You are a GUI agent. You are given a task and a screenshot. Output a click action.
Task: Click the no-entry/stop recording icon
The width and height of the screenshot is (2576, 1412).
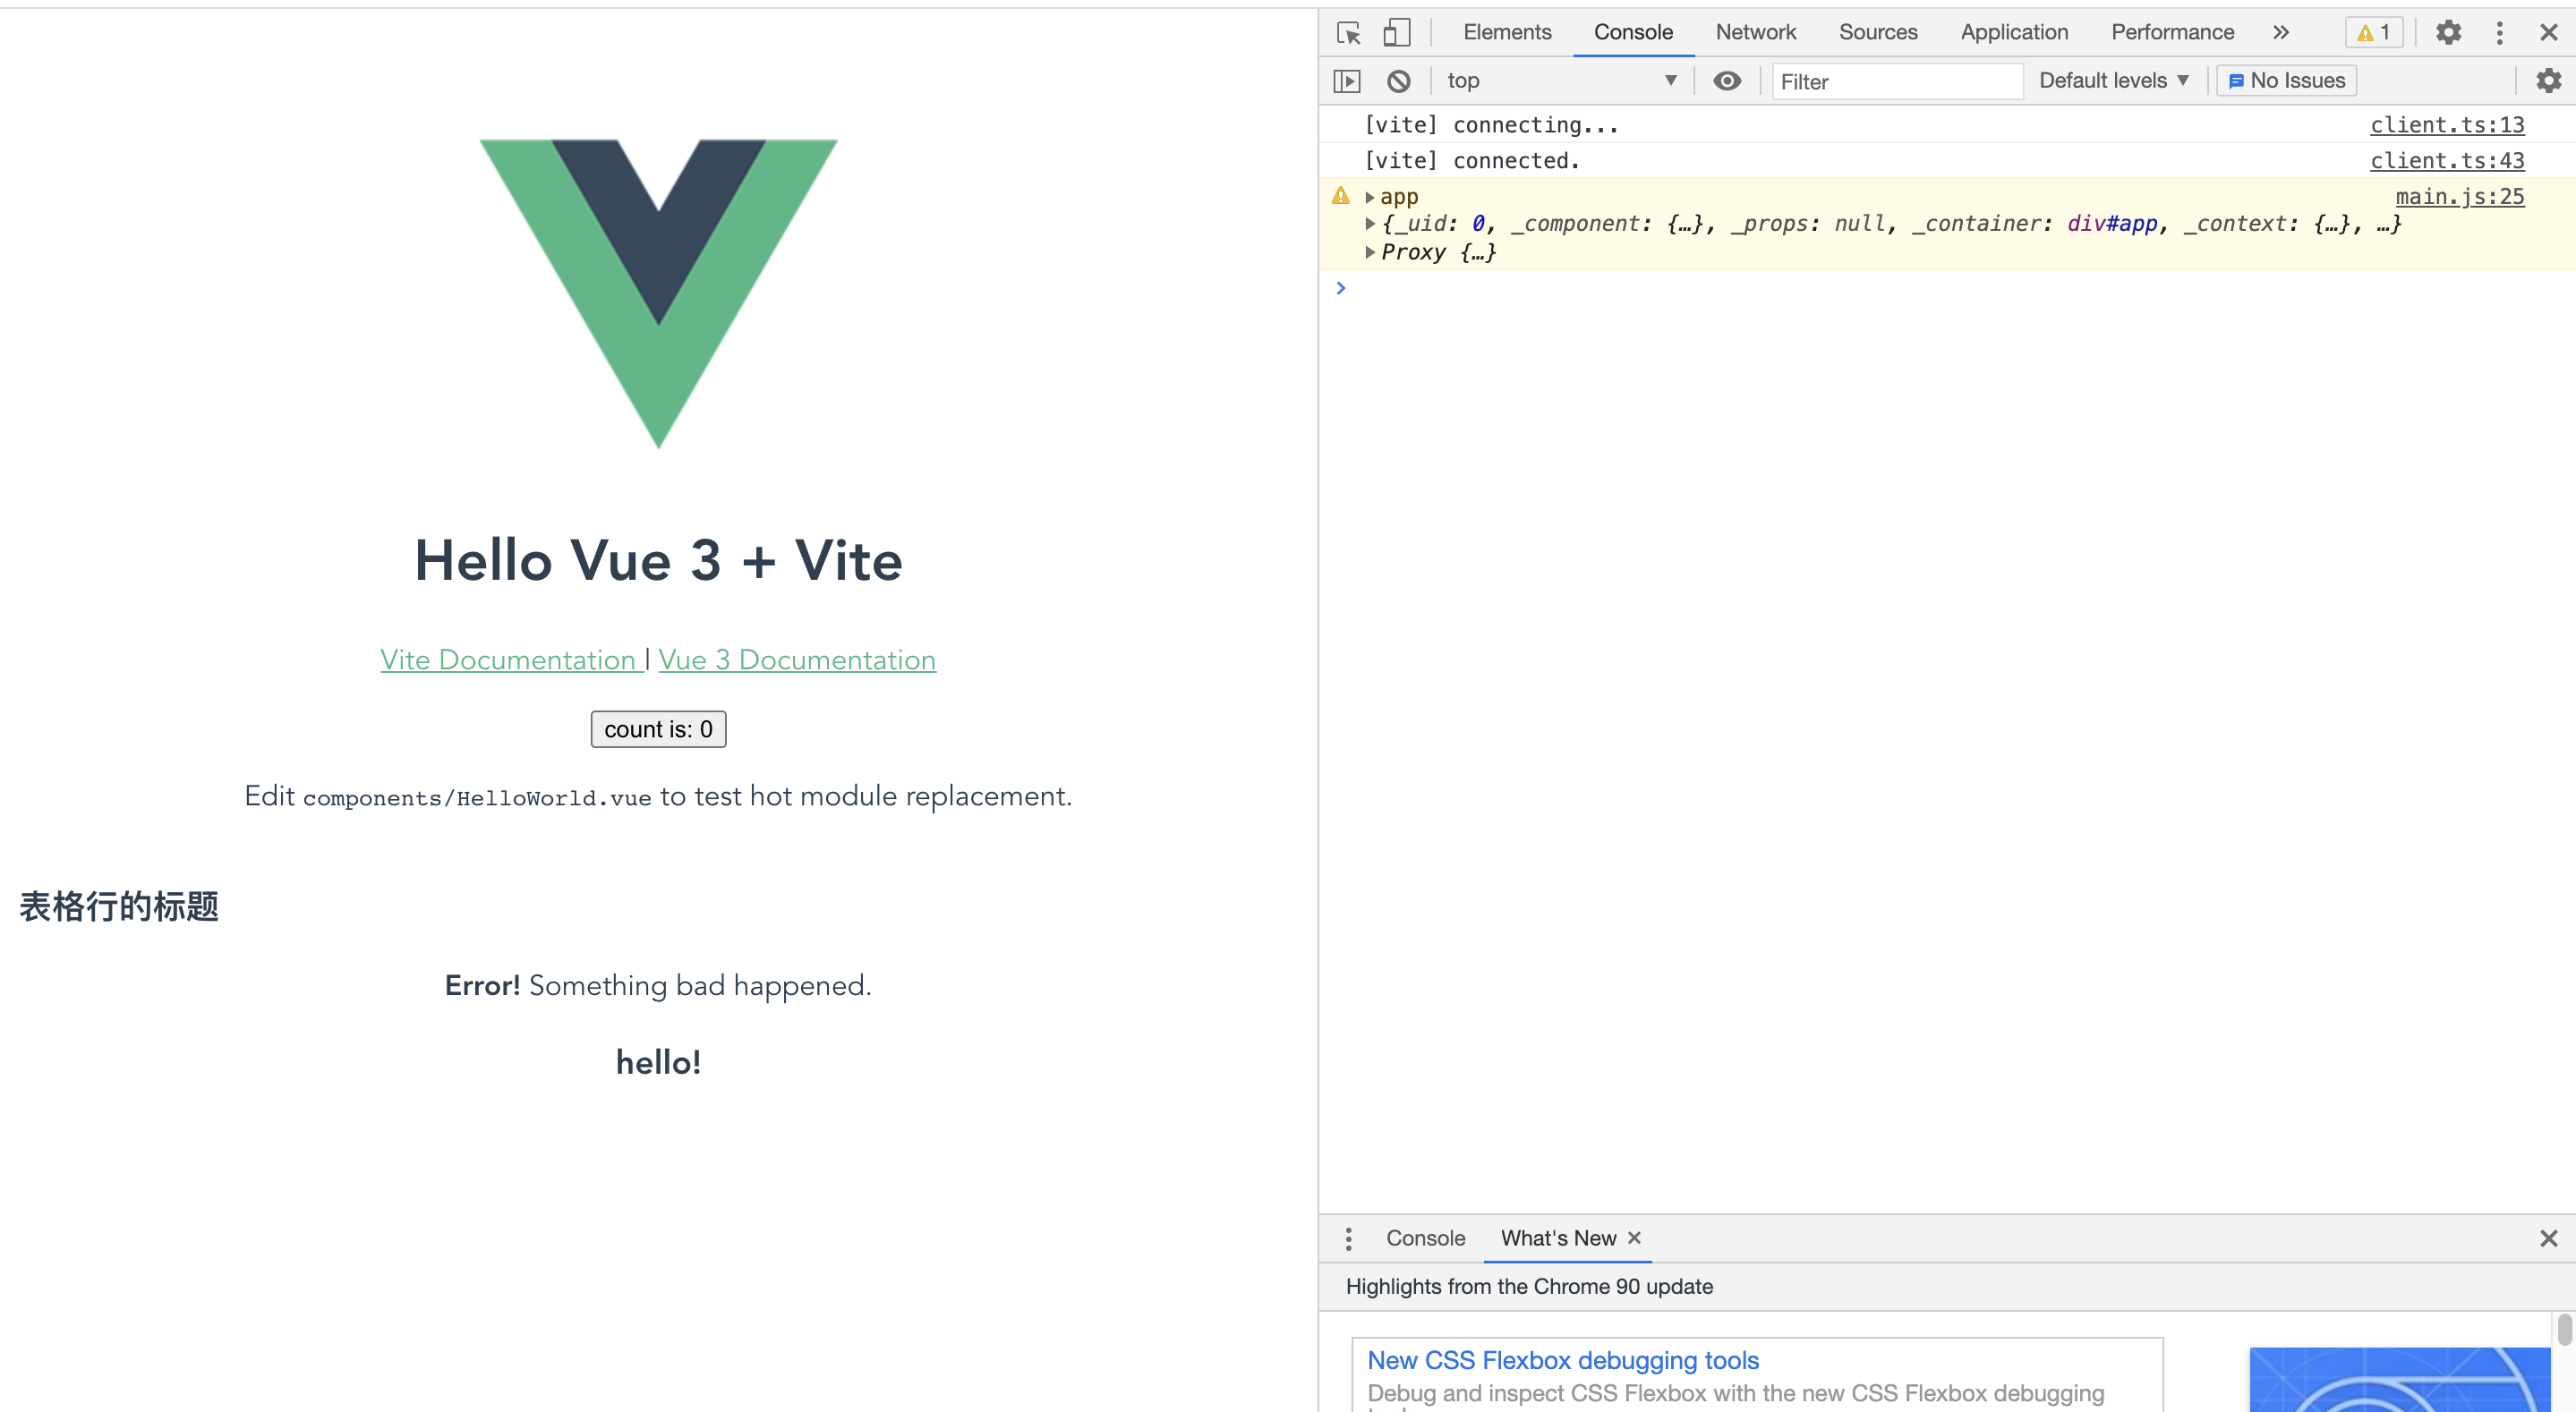click(1402, 78)
